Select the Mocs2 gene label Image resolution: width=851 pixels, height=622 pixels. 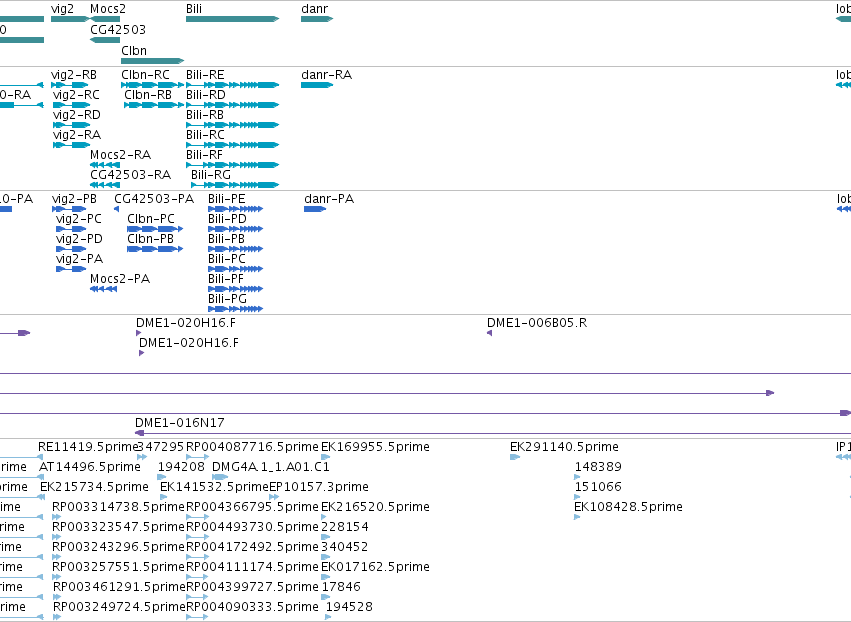tap(108, 9)
